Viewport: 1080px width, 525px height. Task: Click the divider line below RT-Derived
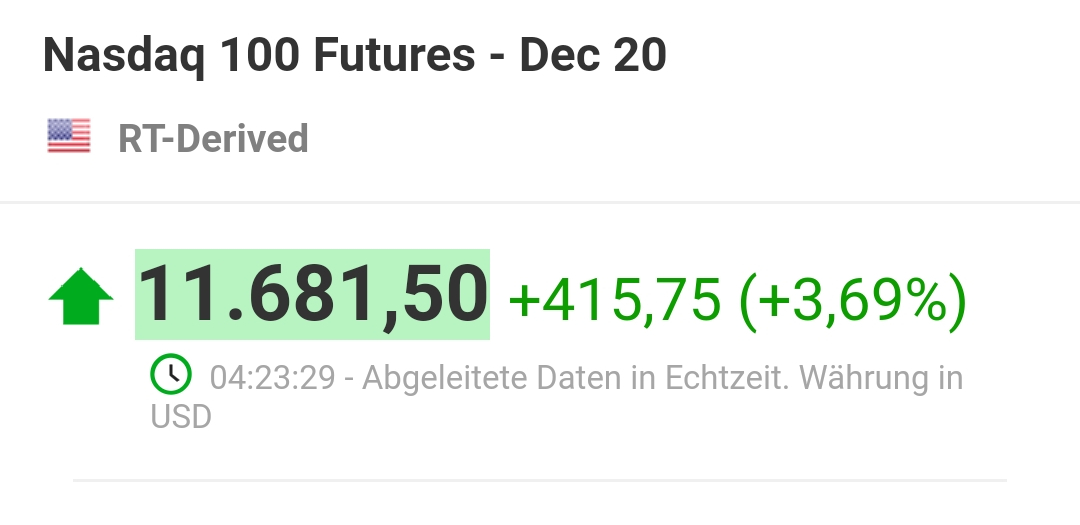540,203
